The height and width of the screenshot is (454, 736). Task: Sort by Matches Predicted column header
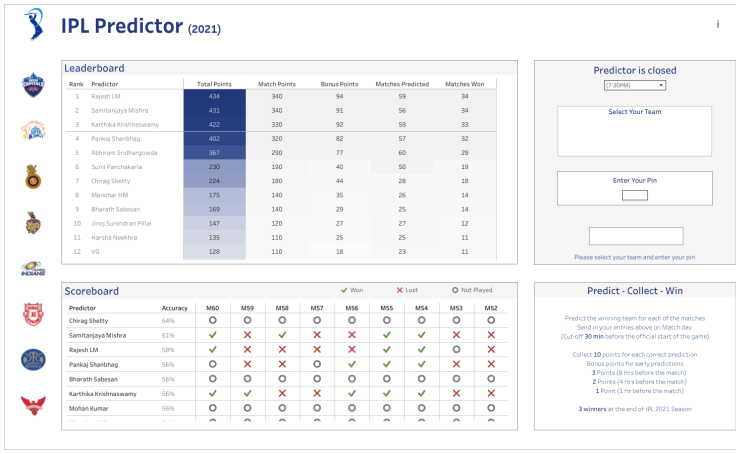point(402,84)
